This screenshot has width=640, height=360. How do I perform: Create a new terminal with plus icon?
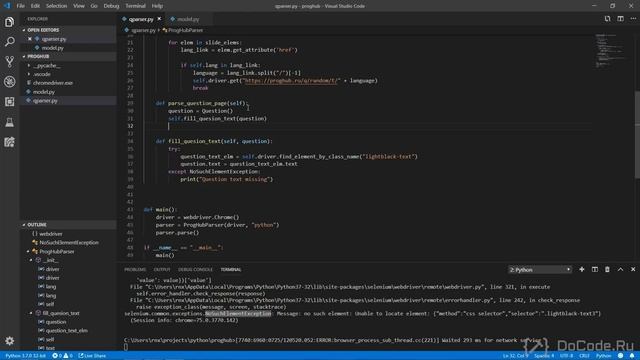pos(582,269)
